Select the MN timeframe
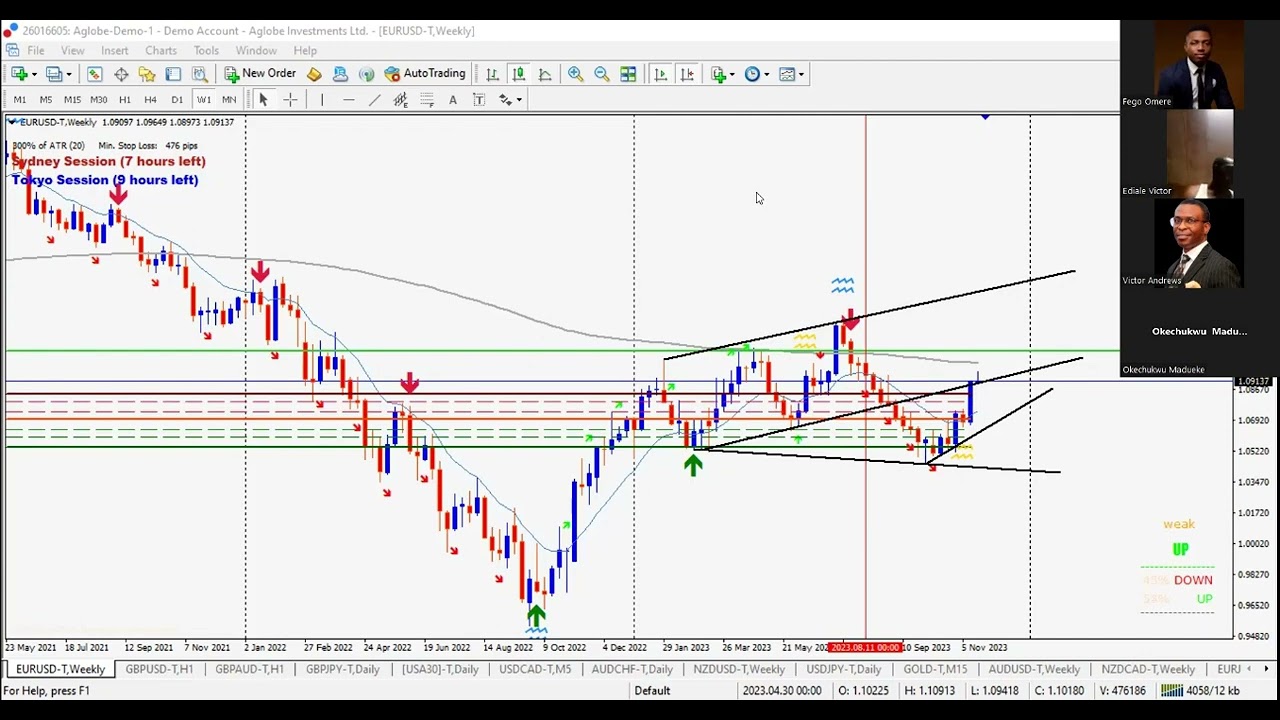 tap(229, 100)
